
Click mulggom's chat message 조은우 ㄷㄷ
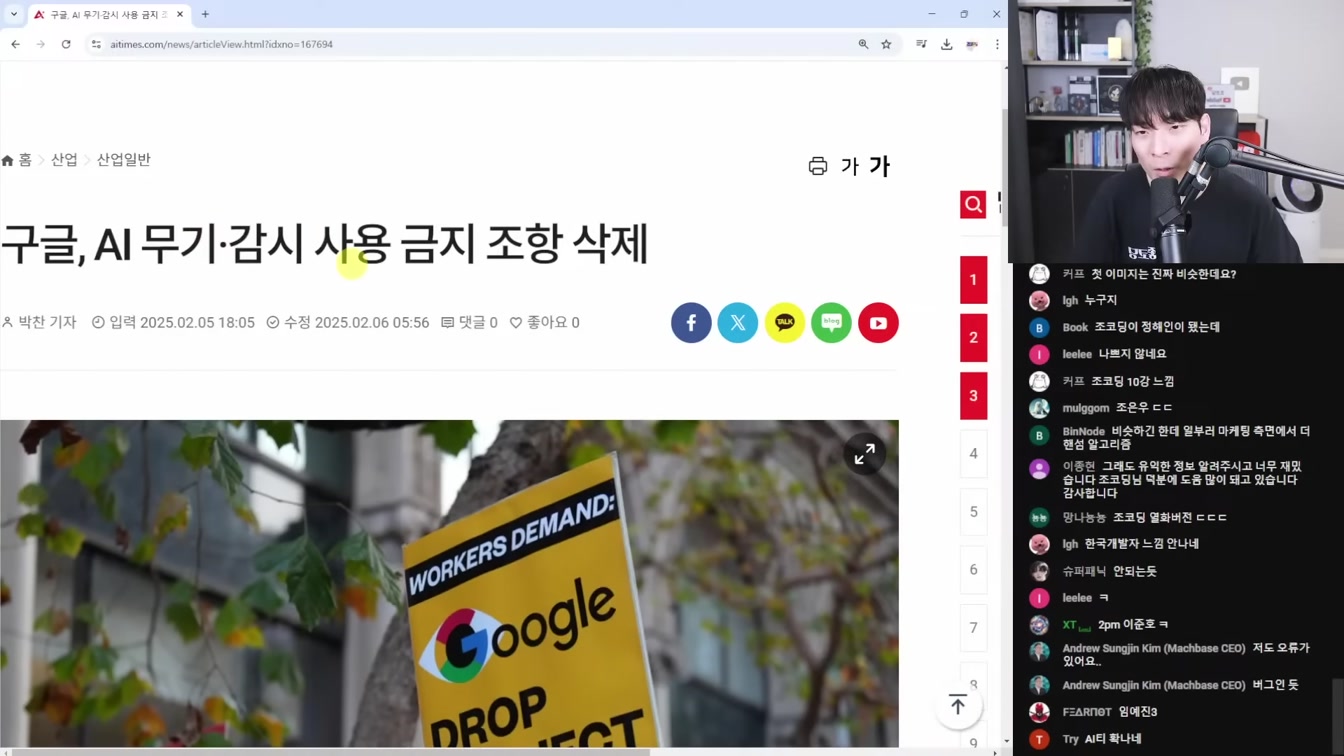click(1144, 408)
